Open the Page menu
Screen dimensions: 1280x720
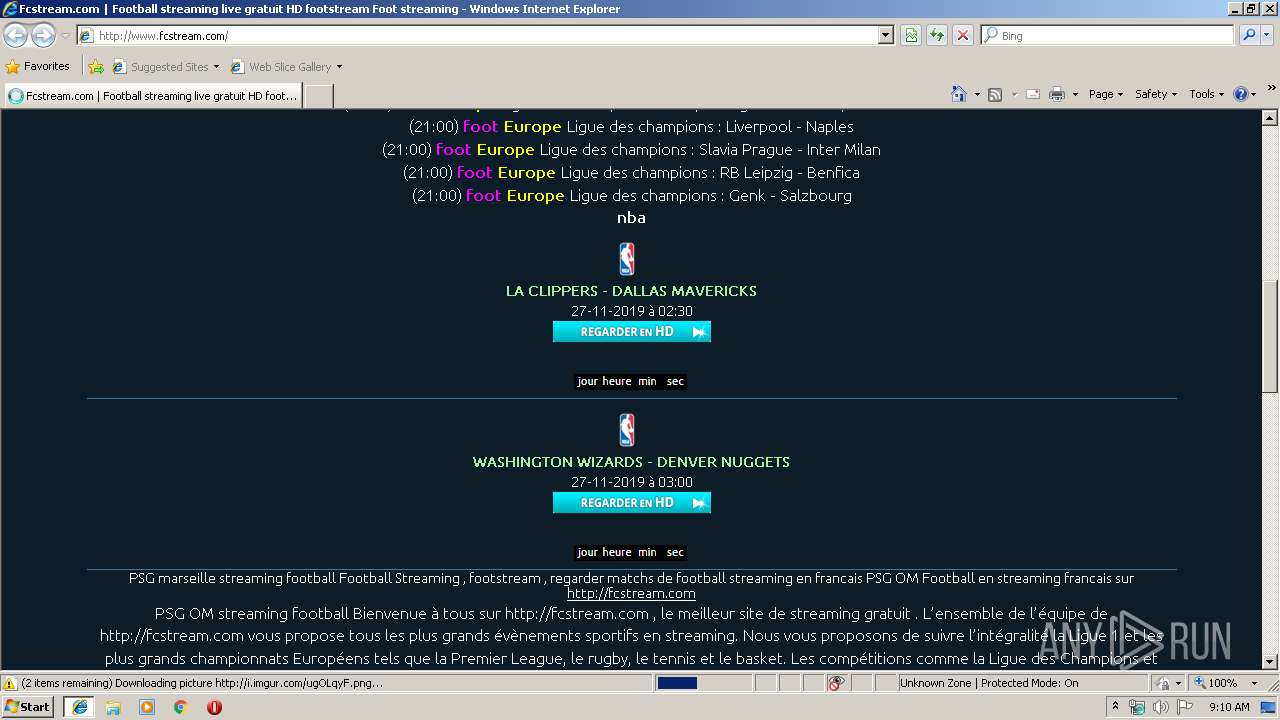coord(1105,94)
